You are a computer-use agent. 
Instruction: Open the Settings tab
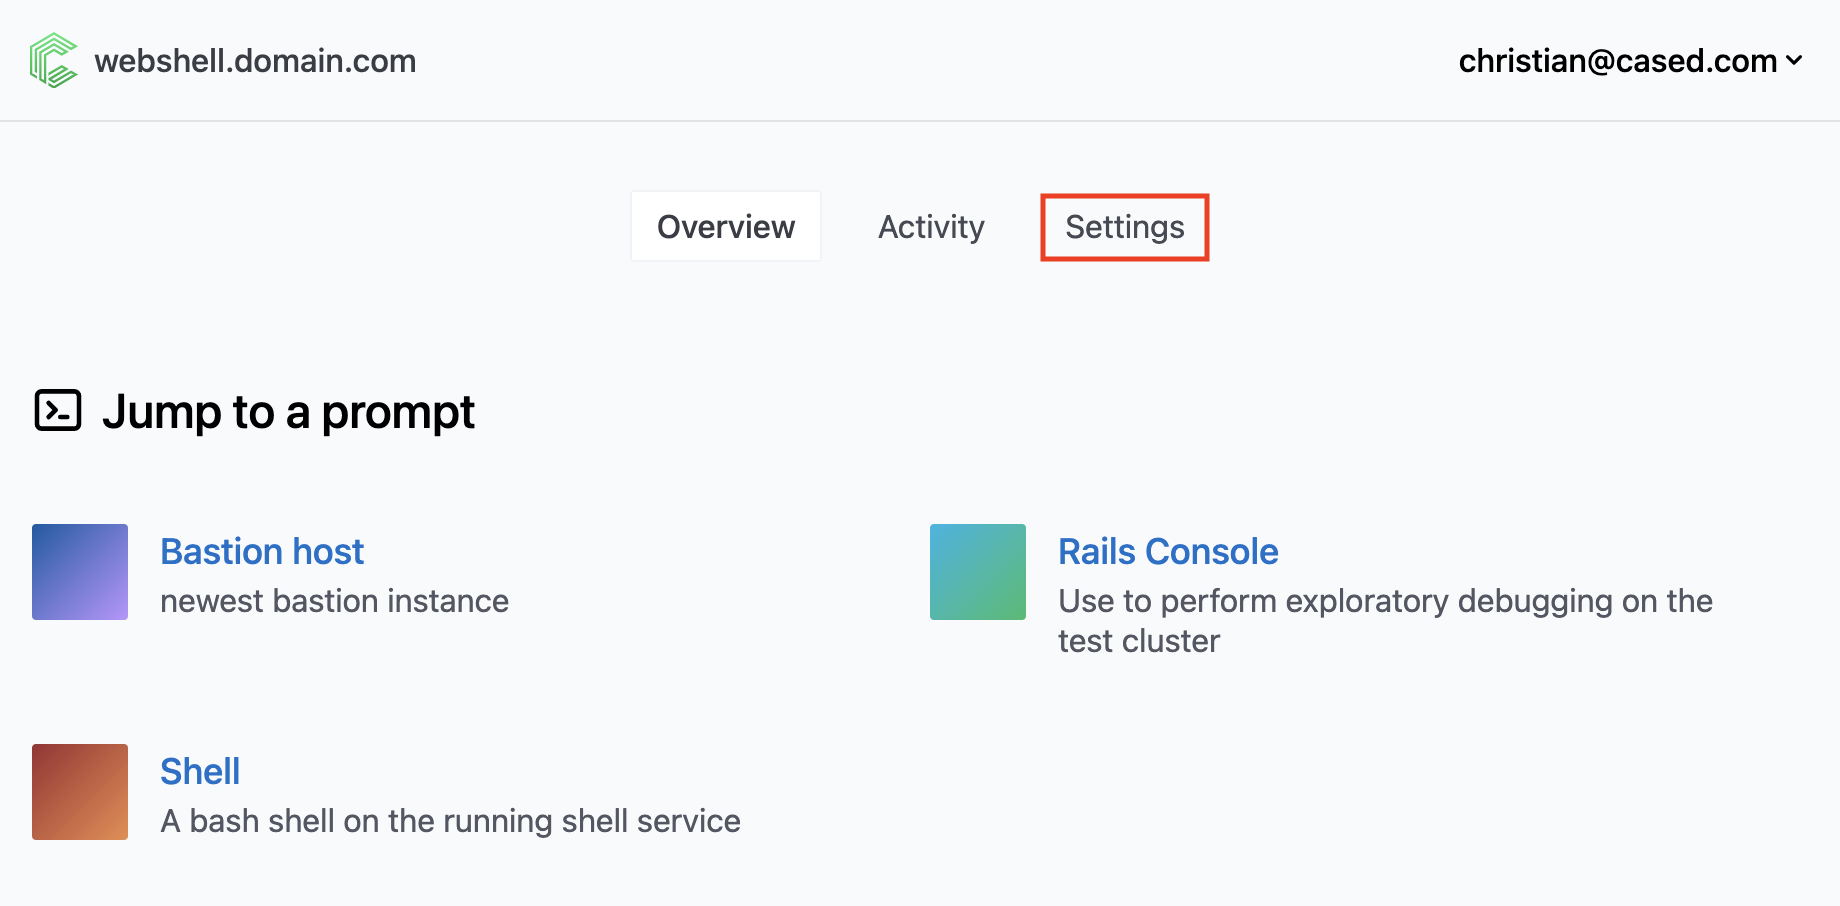click(x=1125, y=227)
